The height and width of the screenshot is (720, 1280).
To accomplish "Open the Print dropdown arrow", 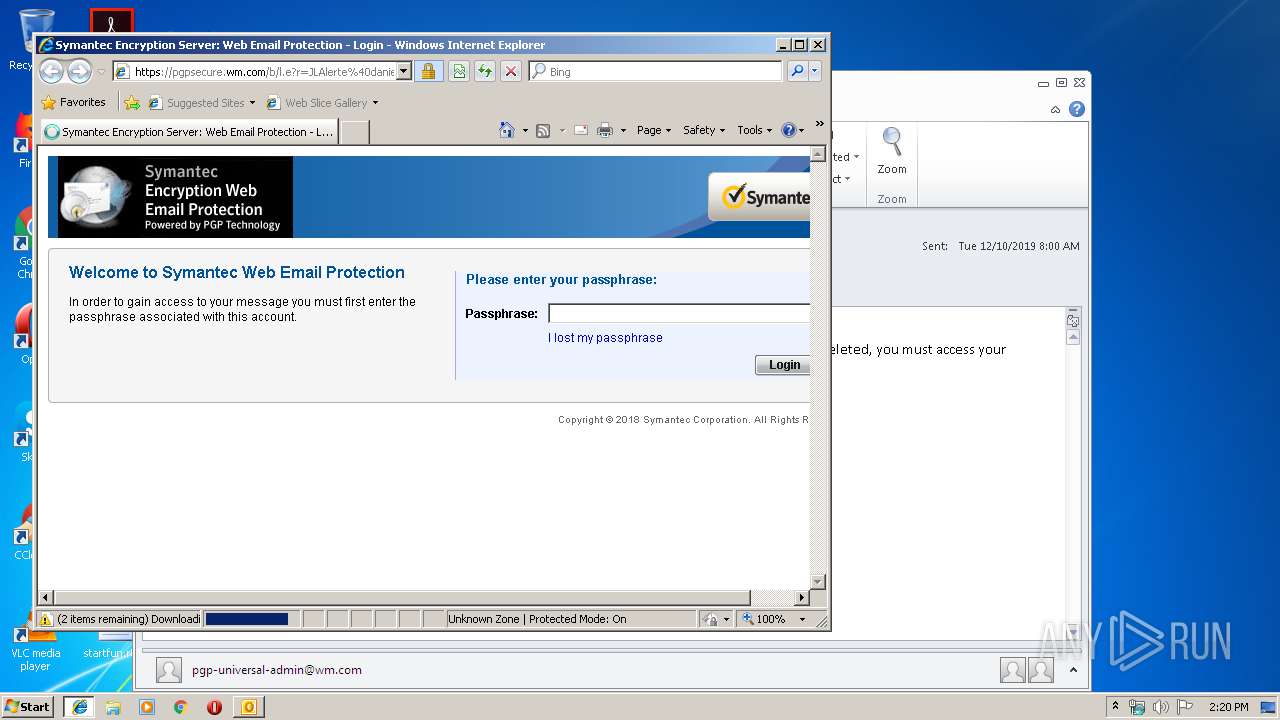I will (x=623, y=130).
